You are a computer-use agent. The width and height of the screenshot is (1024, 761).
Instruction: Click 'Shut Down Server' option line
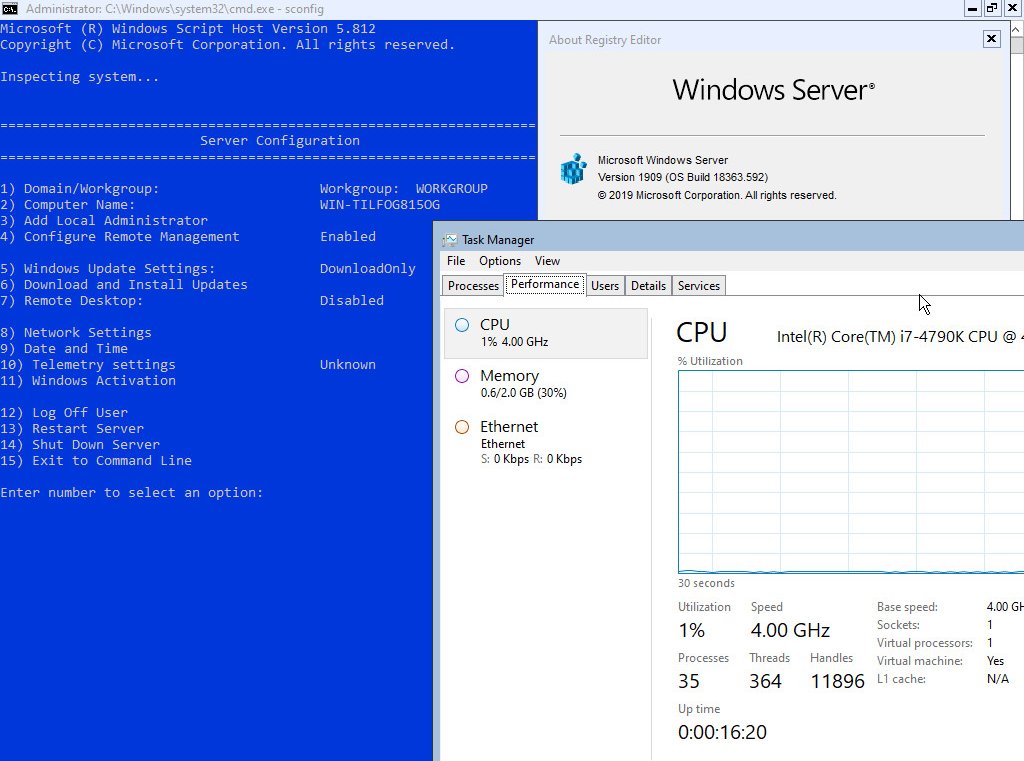click(x=80, y=445)
